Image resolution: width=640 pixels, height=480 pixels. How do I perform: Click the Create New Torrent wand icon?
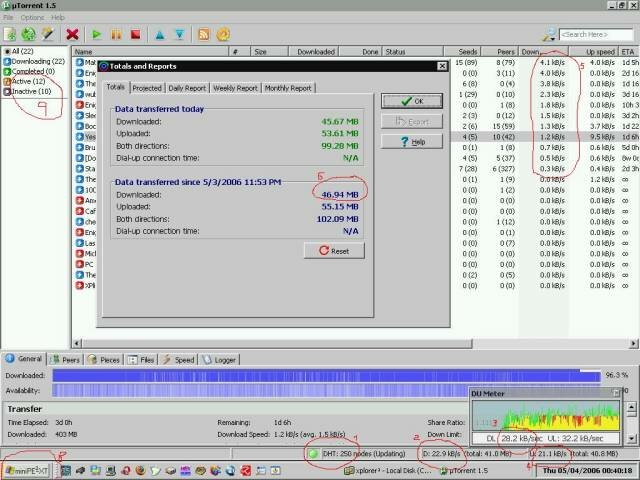(48, 34)
